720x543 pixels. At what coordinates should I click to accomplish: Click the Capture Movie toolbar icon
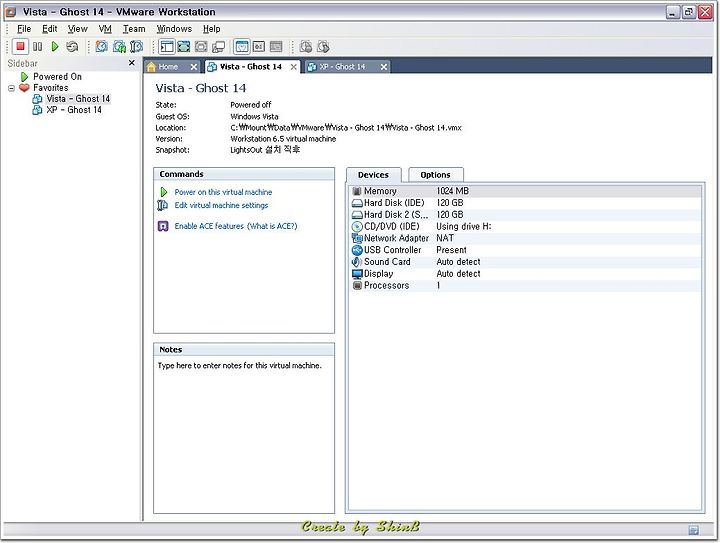pyautogui.click(x=306, y=47)
